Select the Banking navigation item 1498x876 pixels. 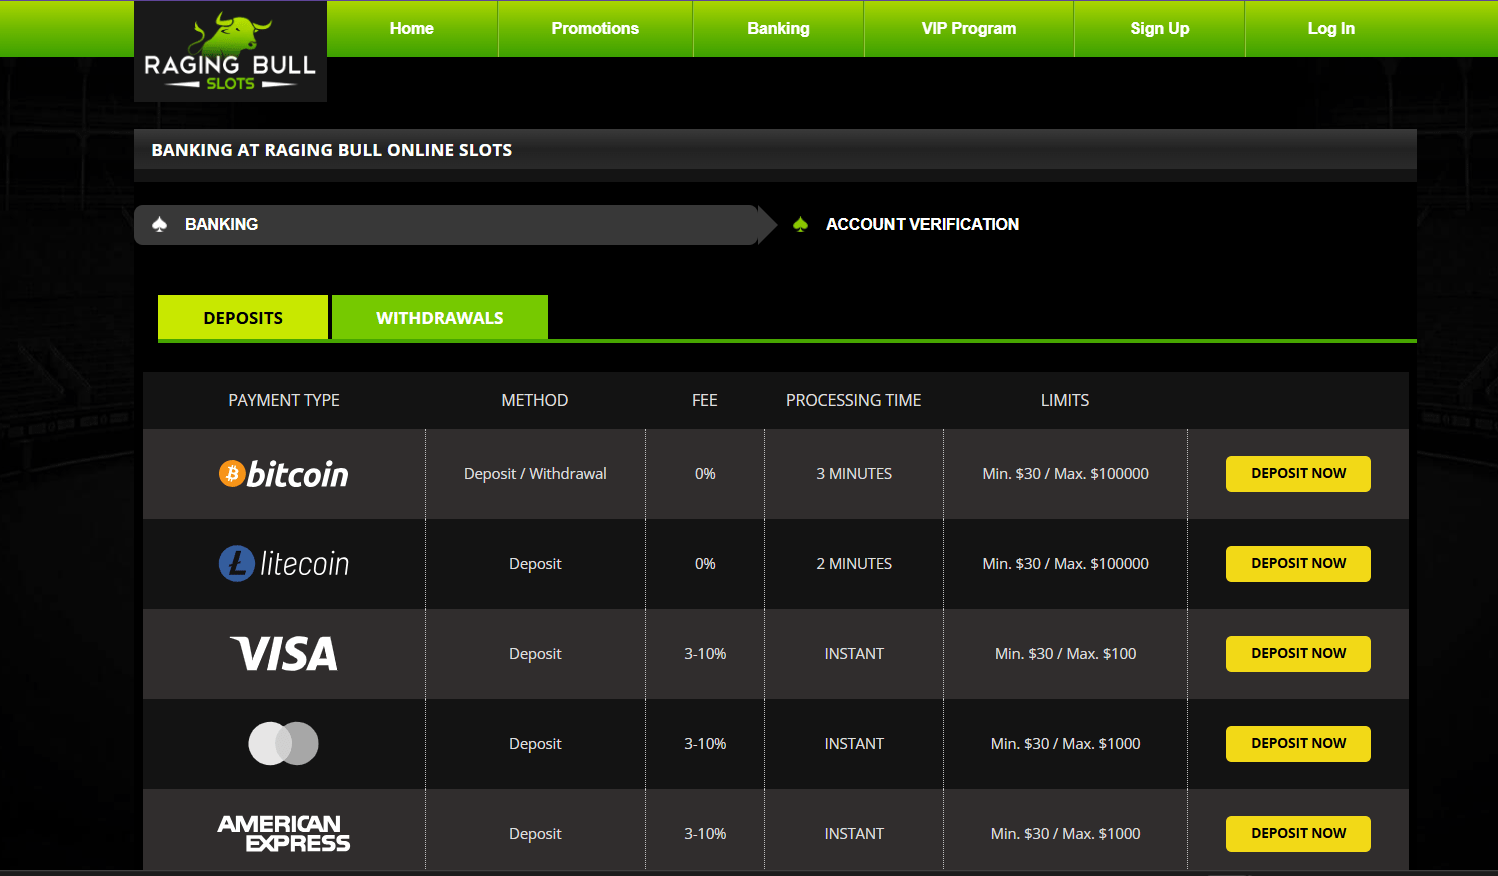tap(778, 29)
